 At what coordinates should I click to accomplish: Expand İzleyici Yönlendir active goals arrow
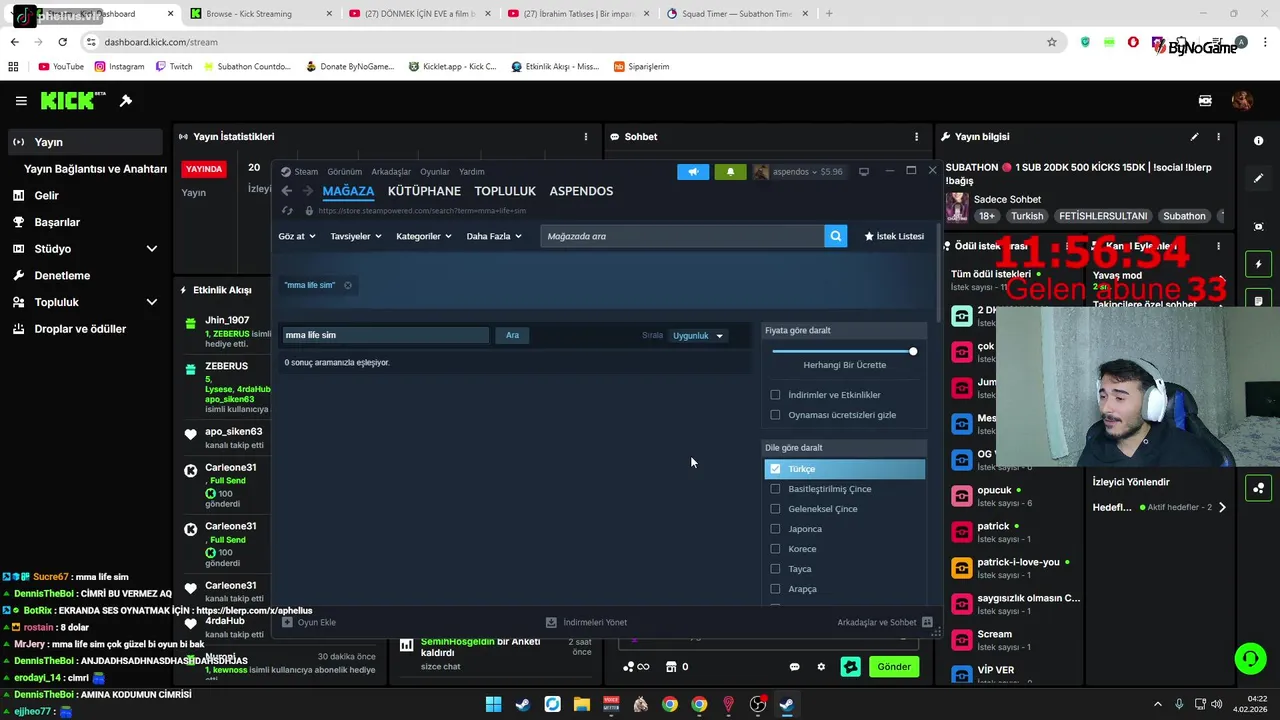click(x=1222, y=508)
